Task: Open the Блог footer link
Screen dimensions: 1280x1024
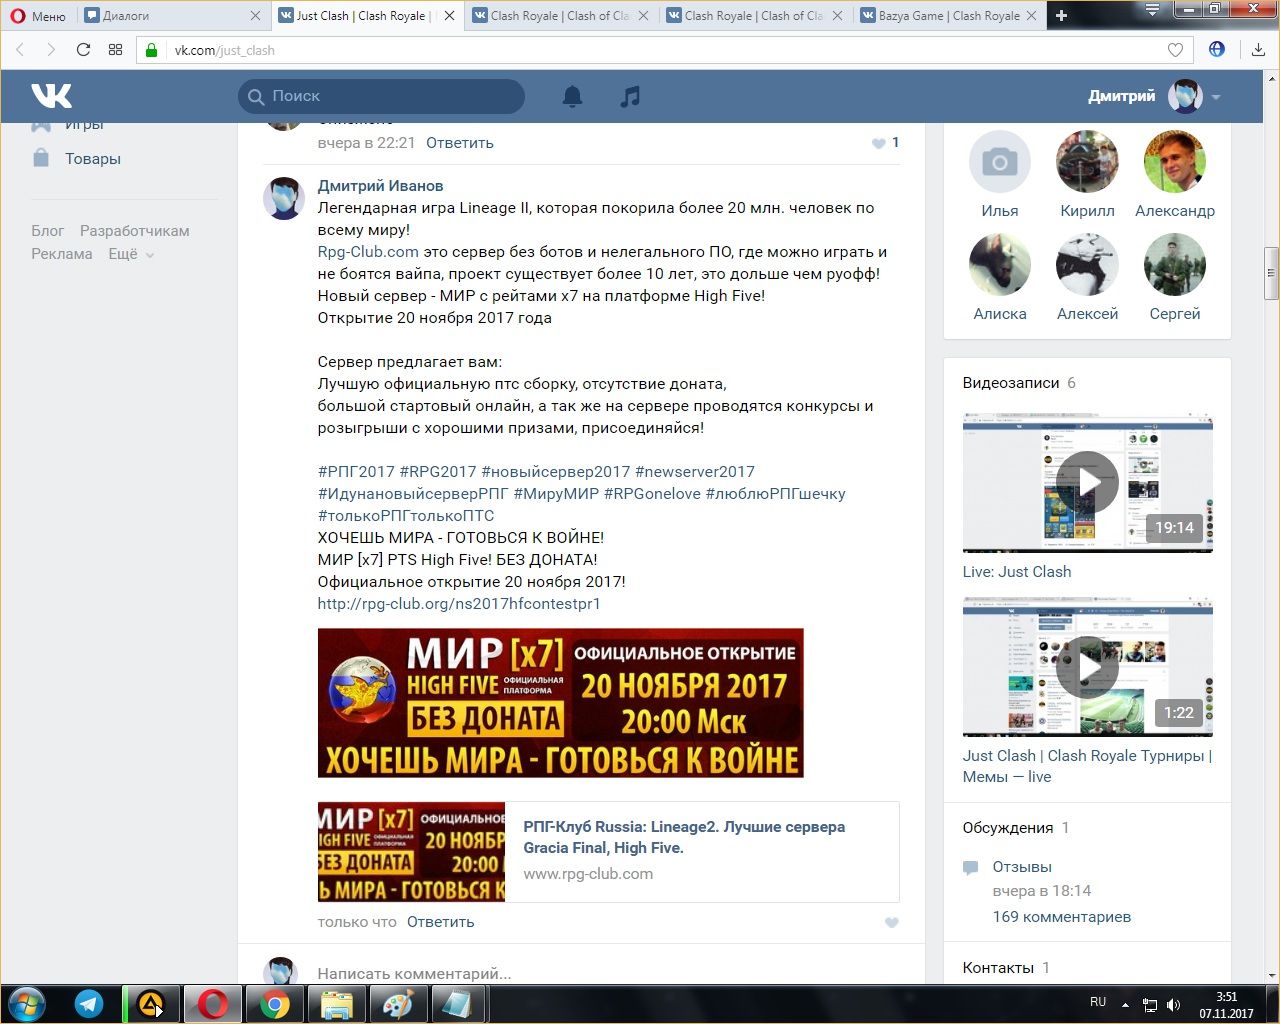Action: click(x=47, y=230)
